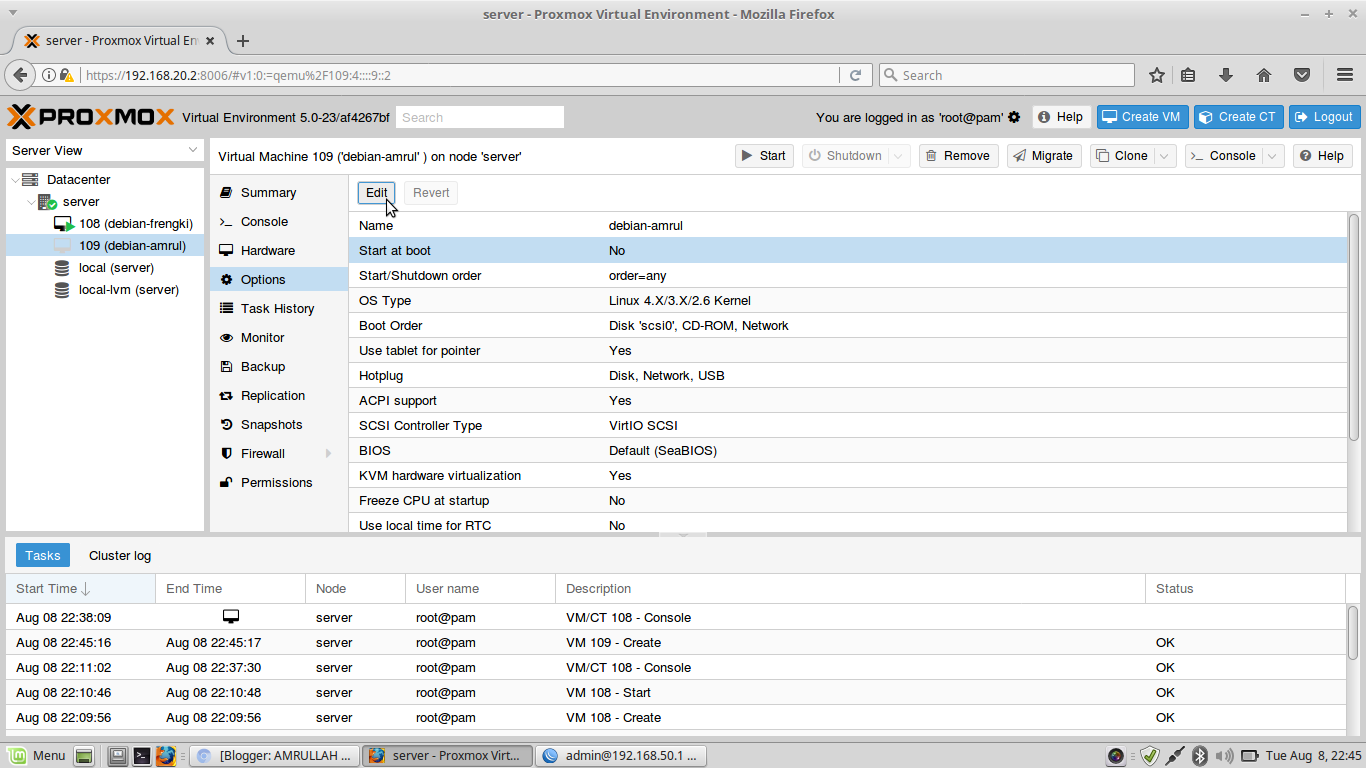Screen dimensions: 1366x768
Task: Go back using Firefox's back arrow
Action: point(20,75)
